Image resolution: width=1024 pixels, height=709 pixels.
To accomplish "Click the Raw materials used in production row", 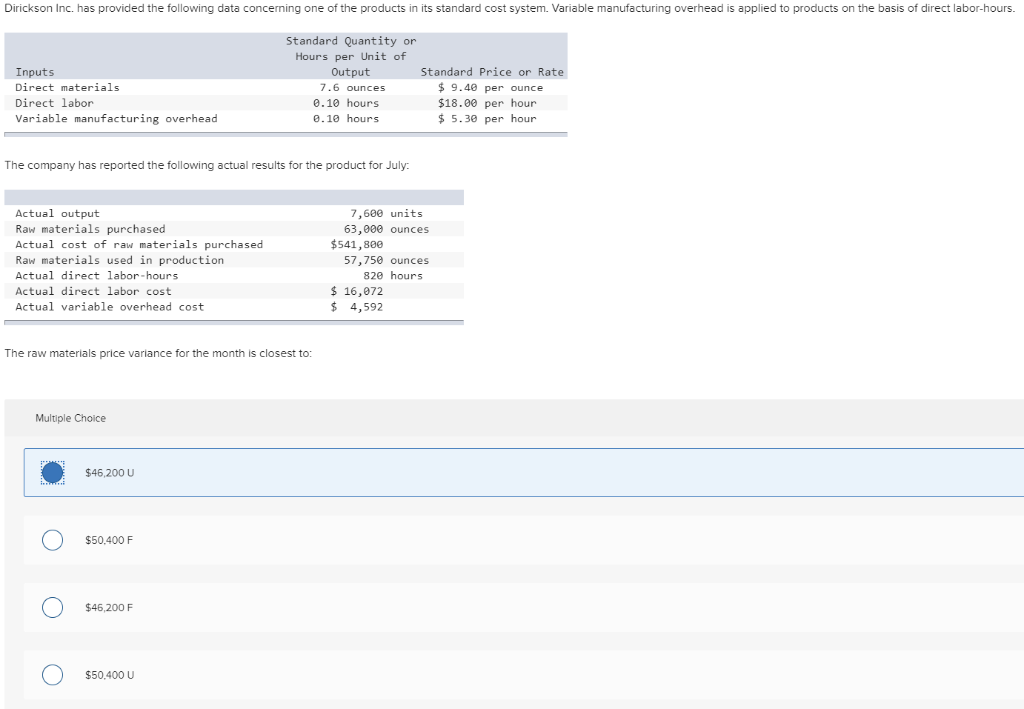I will pyautogui.click(x=120, y=259).
